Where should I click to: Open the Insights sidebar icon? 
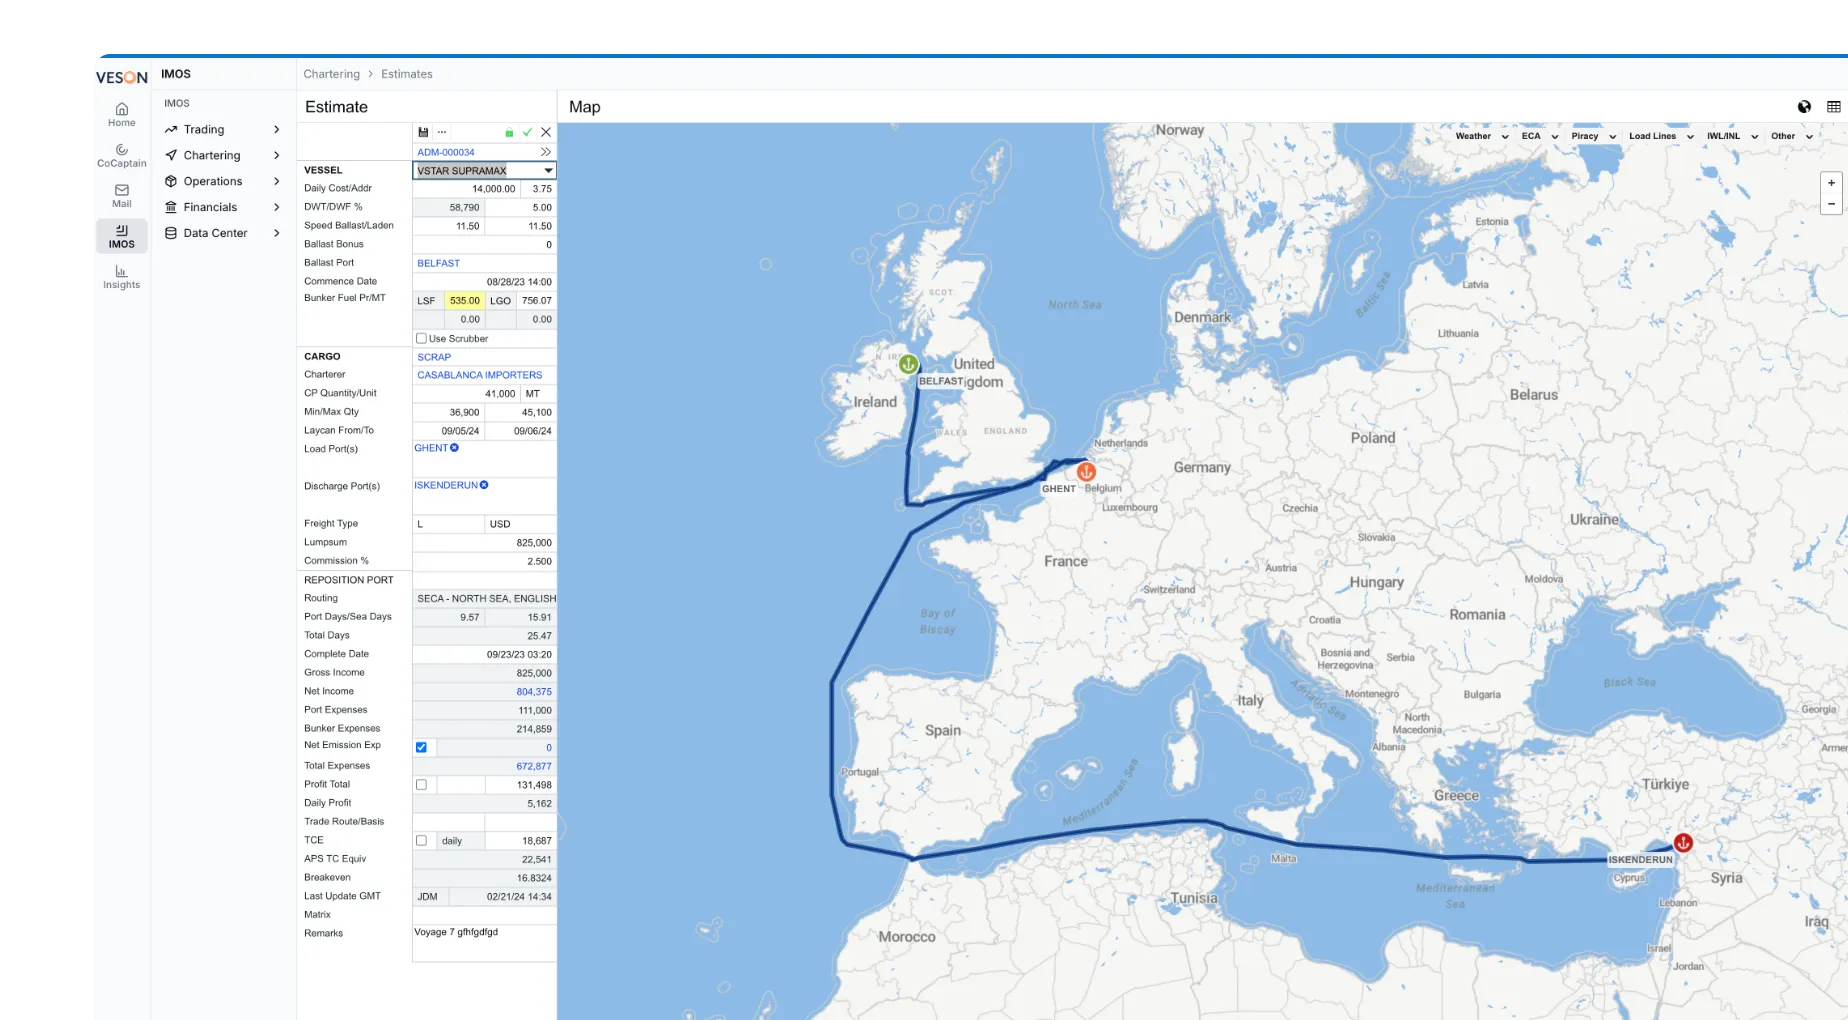click(121, 277)
